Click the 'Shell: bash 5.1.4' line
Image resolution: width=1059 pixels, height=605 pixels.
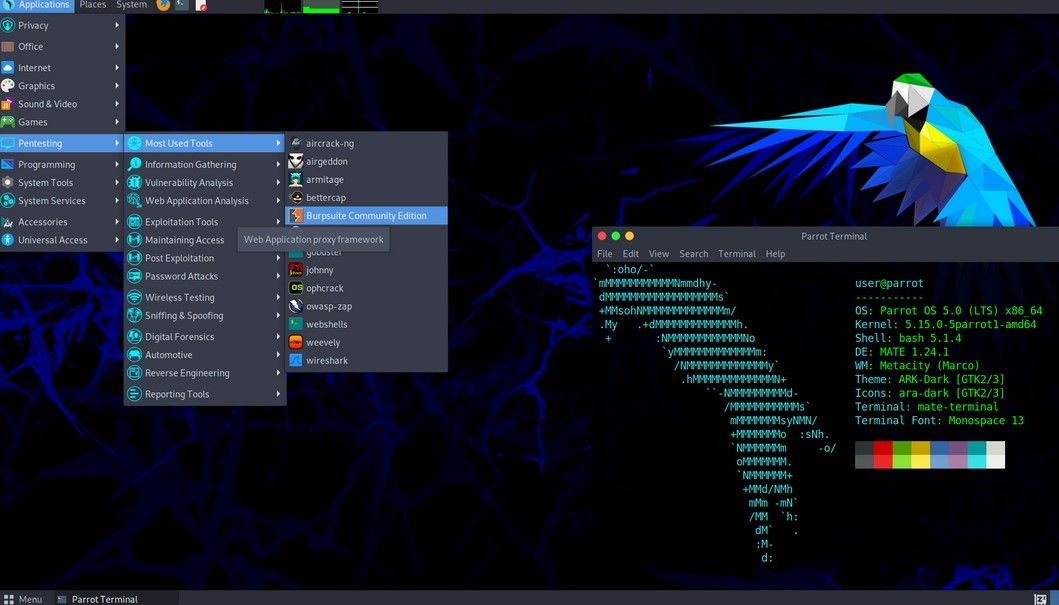tap(908, 338)
